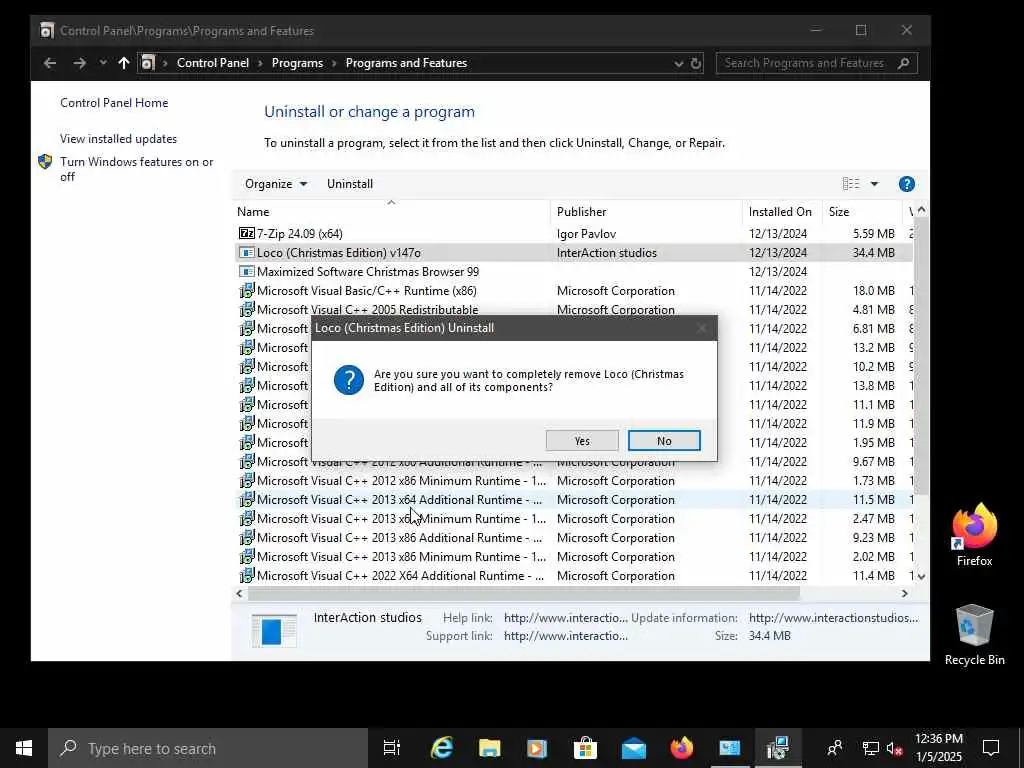Open the Support link URL in details pane
Image resolution: width=1024 pixels, height=768 pixels.
pos(566,636)
